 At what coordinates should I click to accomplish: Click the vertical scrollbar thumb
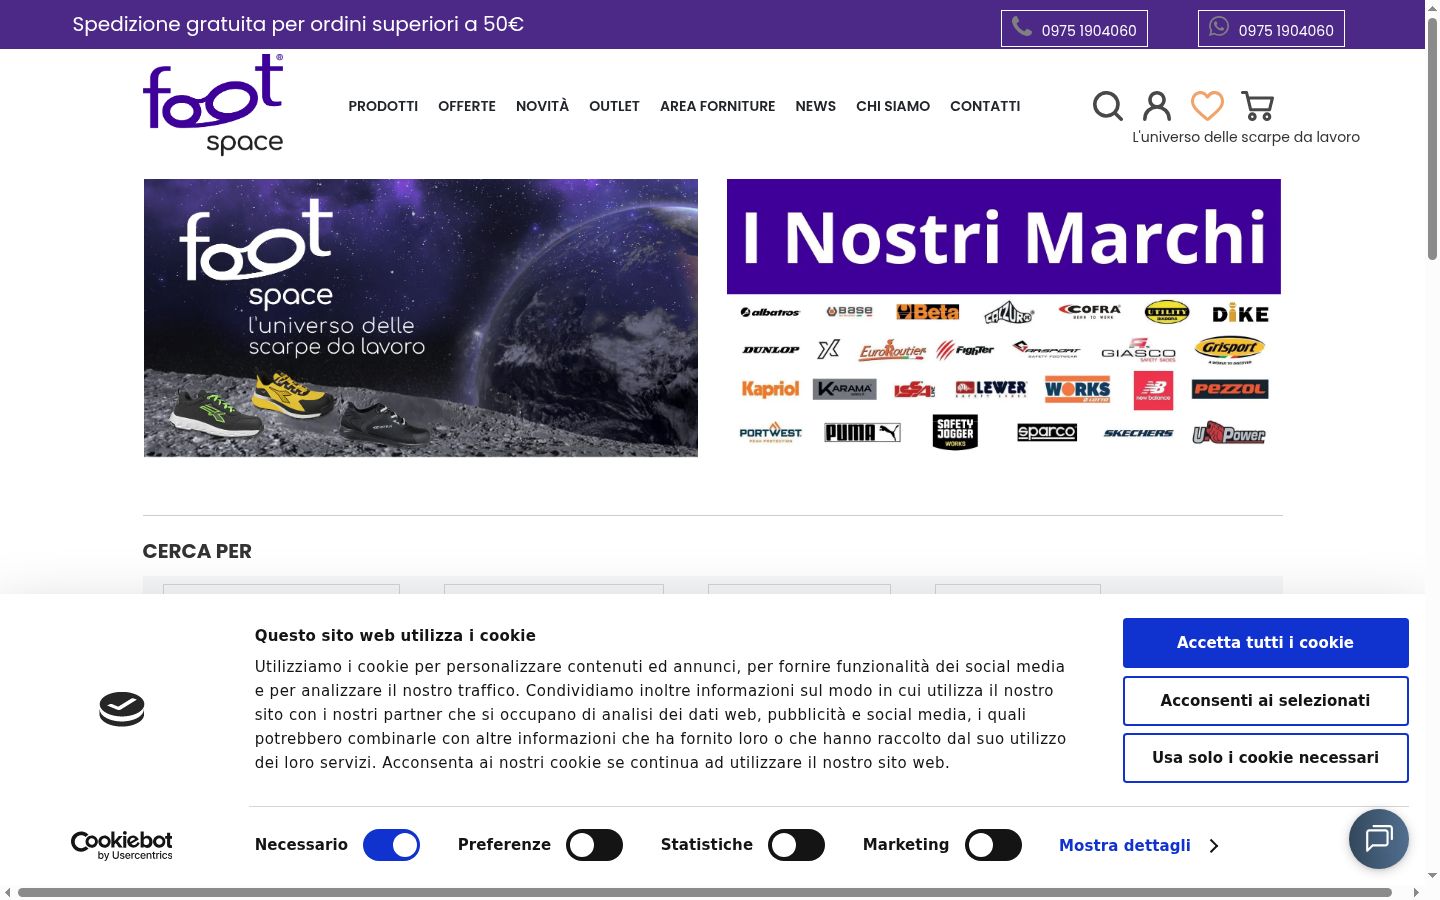(x=1432, y=140)
